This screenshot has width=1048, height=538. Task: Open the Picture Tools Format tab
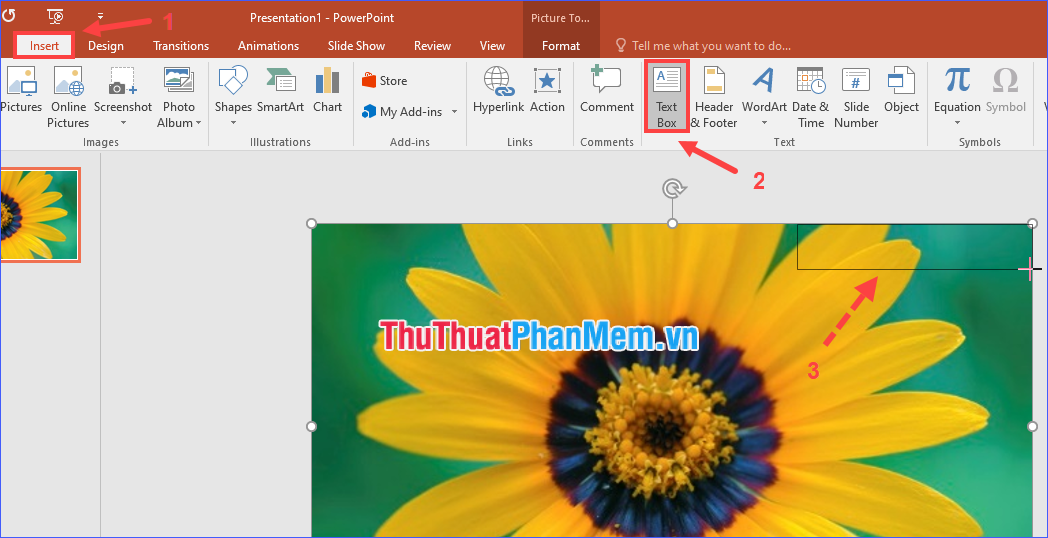tap(561, 46)
